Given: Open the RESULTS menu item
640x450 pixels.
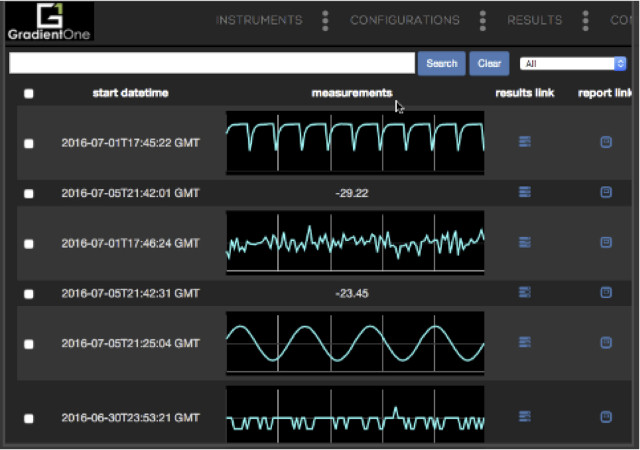Looking at the screenshot, I should pyautogui.click(x=534, y=20).
